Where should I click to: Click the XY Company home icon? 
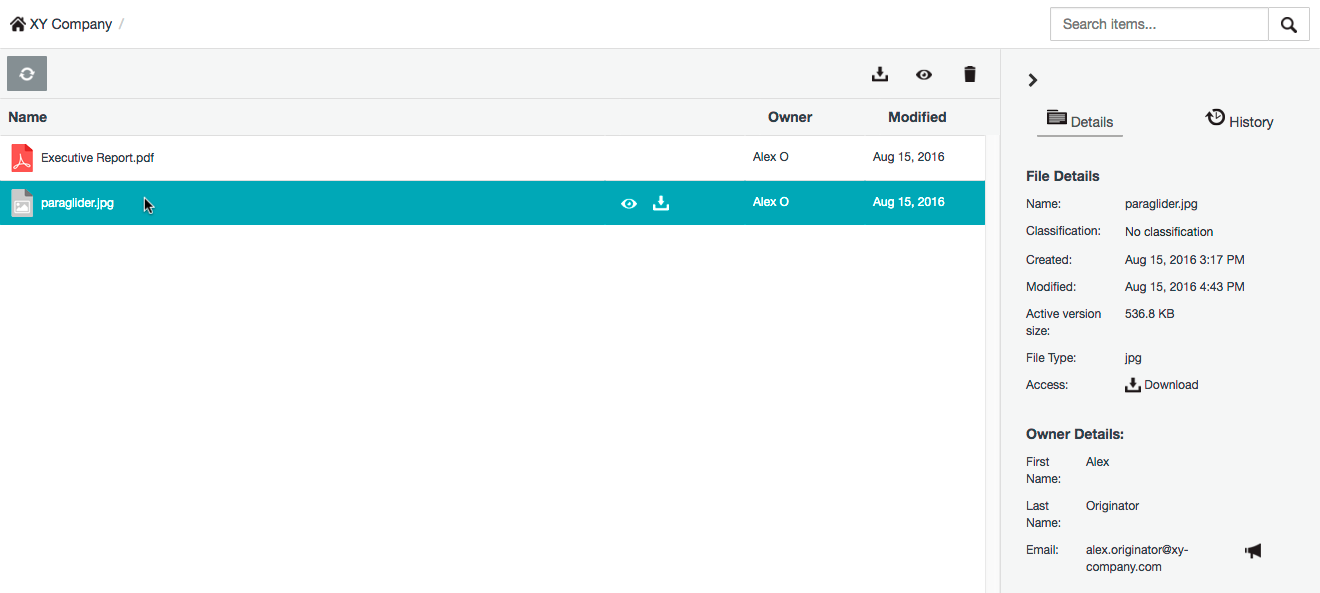[17, 24]
